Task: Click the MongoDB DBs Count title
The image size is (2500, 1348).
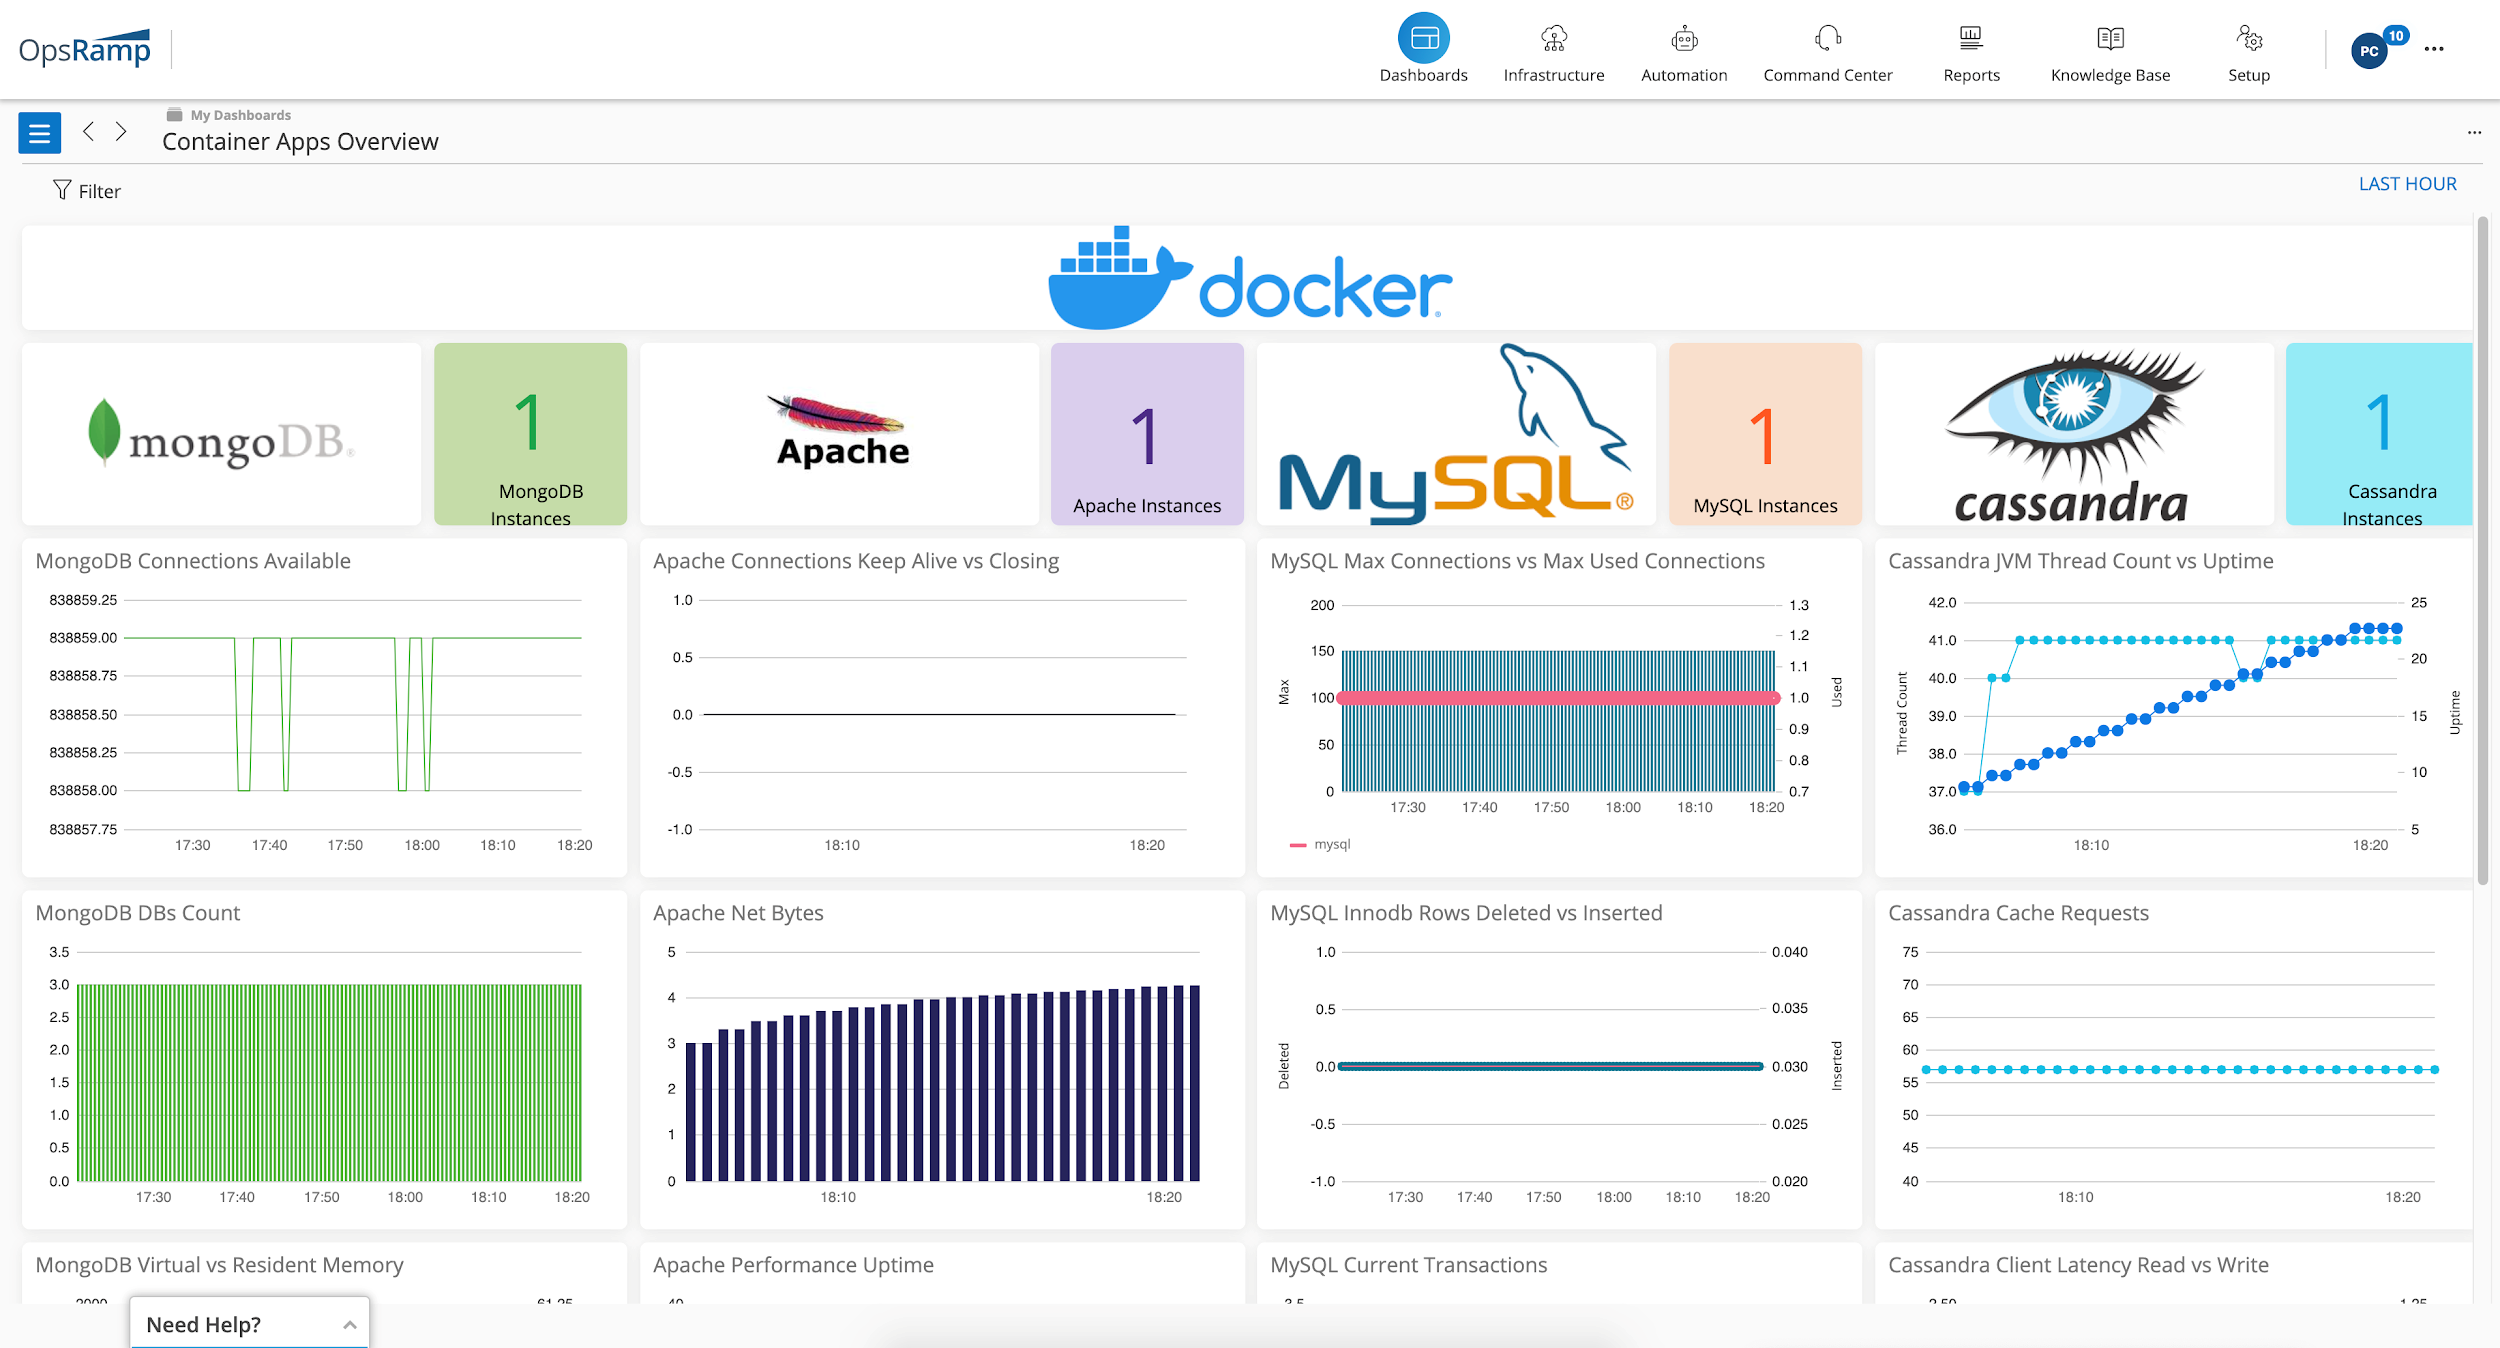Action: click(x=138, y=913)
